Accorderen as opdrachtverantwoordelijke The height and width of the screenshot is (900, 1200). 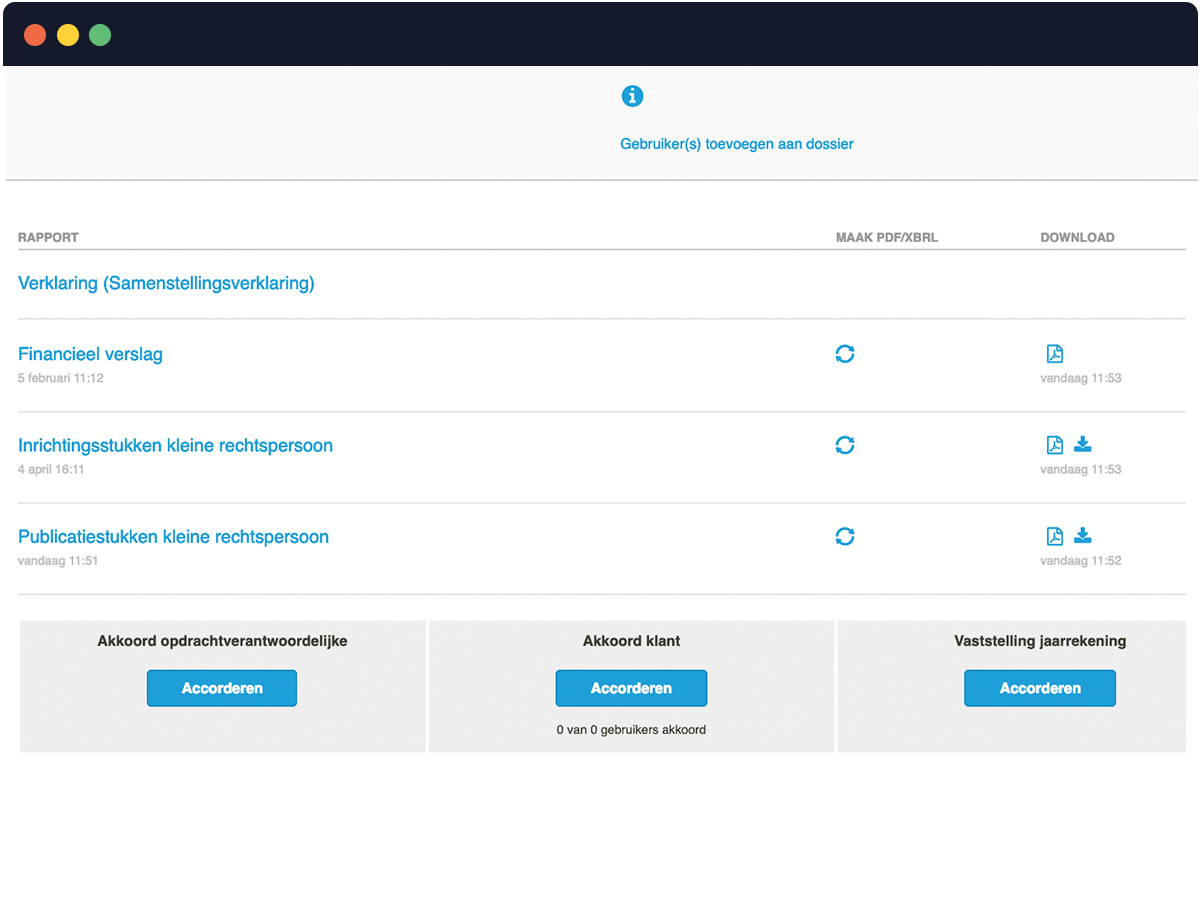coord(221,688)
